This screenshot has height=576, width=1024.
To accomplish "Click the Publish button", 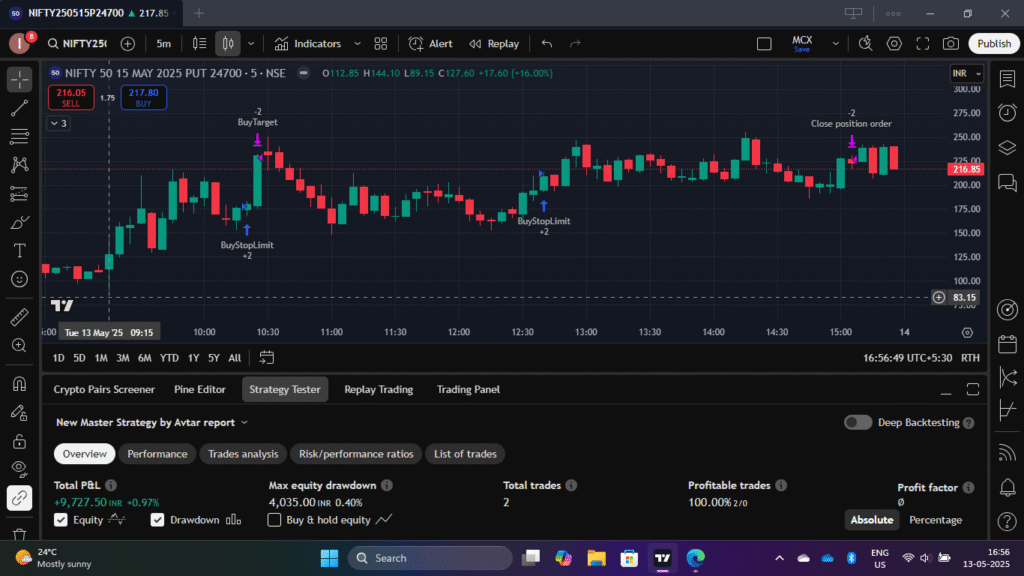I will click(x=994, y=44).
